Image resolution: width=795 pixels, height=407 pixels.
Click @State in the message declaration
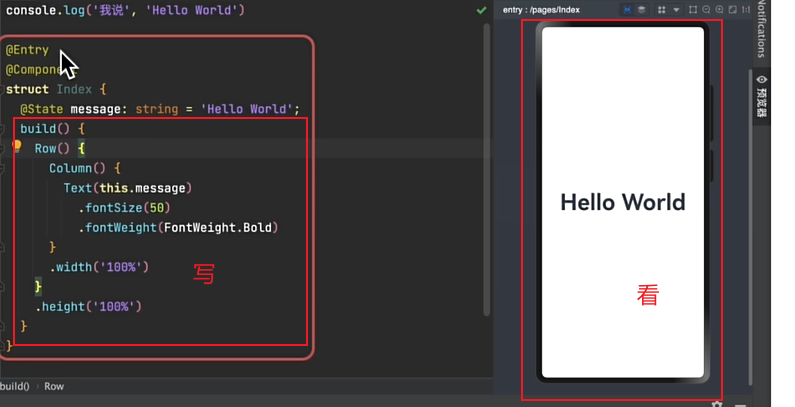click(x=42, y=109)
